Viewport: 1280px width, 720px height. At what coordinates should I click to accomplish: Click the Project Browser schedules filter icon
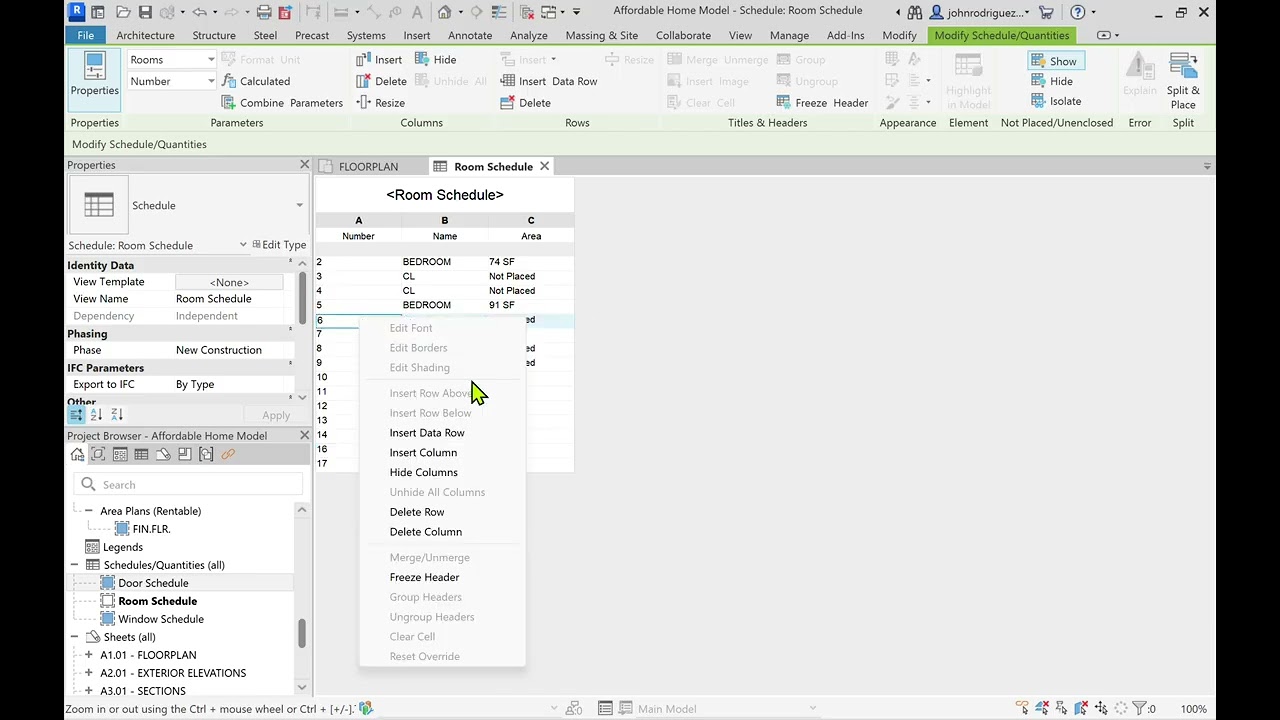[x=141, y=454]
